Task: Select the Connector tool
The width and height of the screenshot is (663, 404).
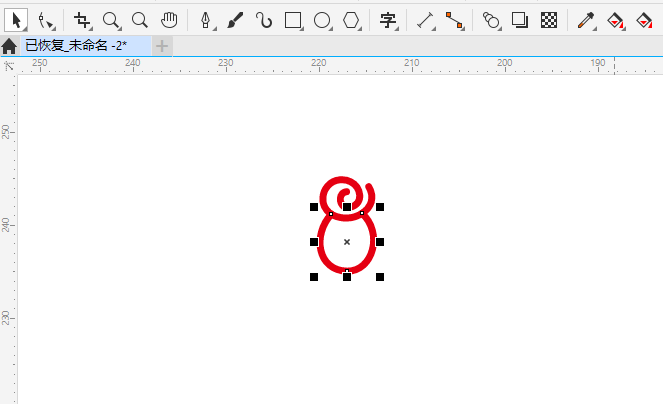Action: (455, 20)
